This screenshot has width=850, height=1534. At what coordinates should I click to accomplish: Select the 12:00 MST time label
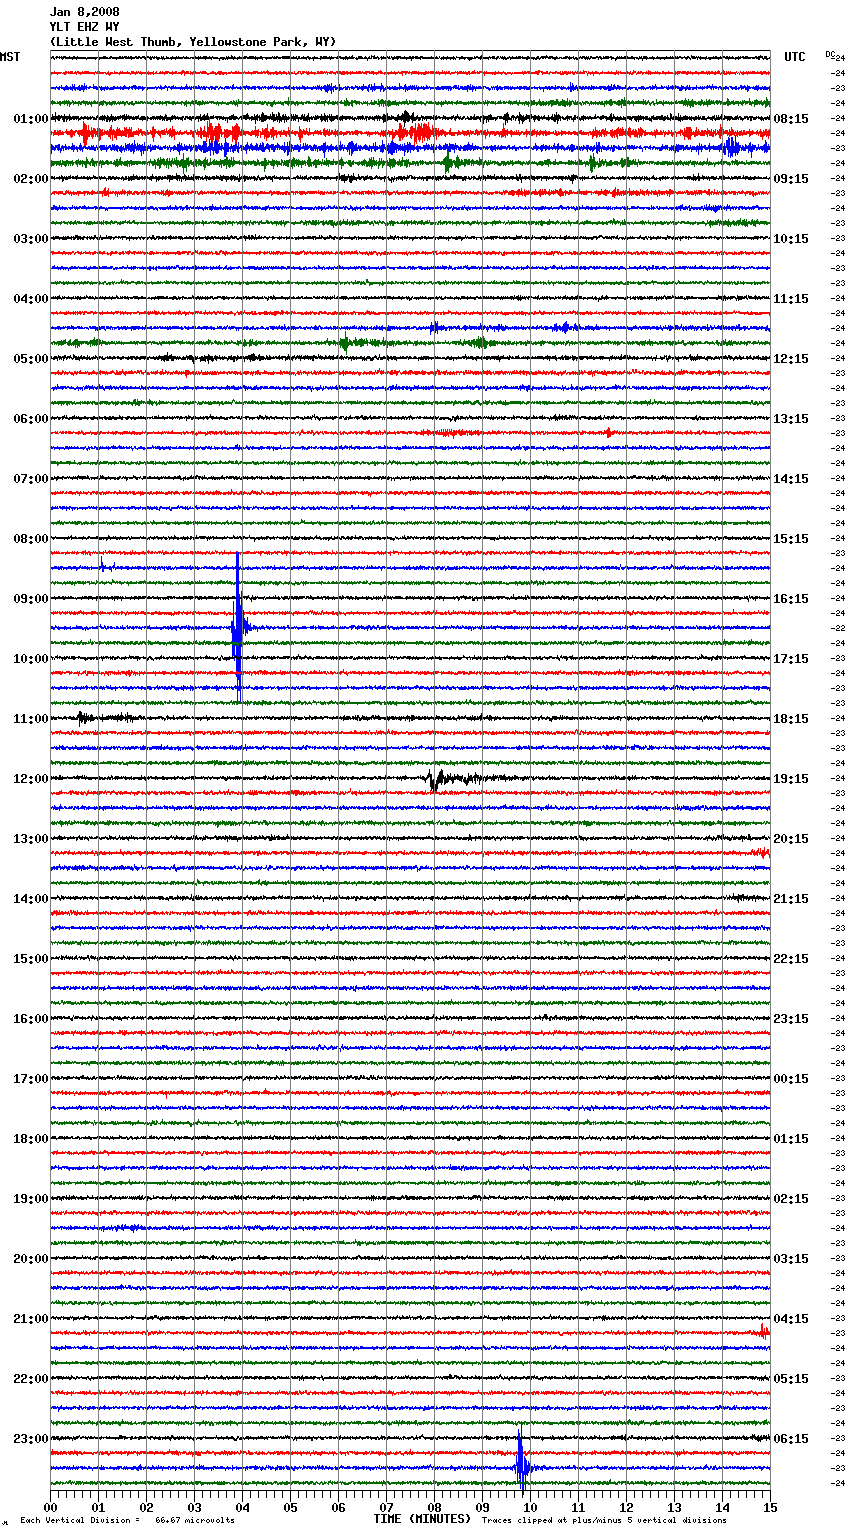pyautogui.click(x=31, y=779)
